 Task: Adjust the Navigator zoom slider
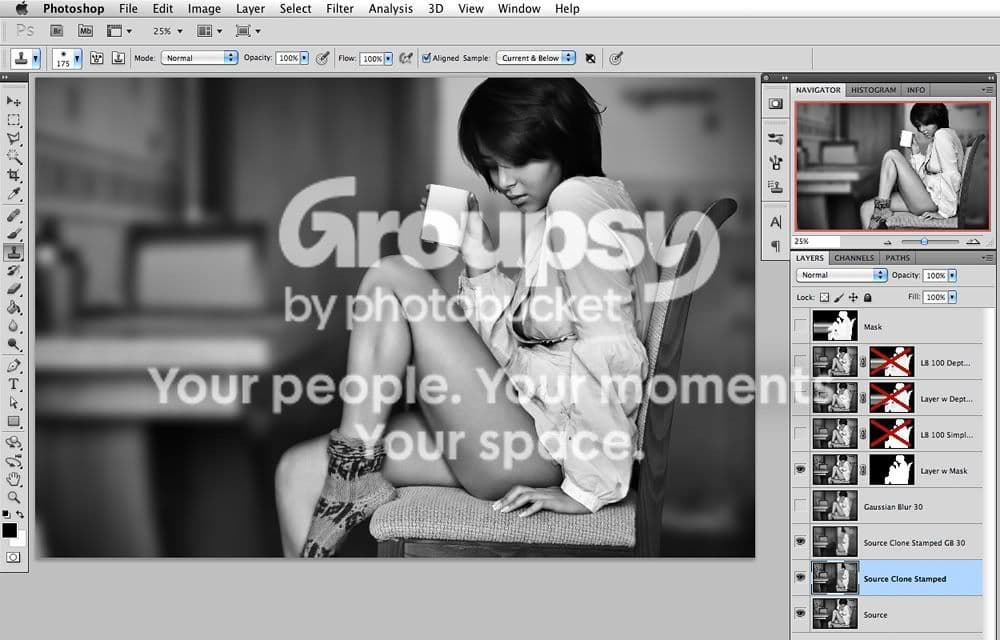[x=924, y=242]
